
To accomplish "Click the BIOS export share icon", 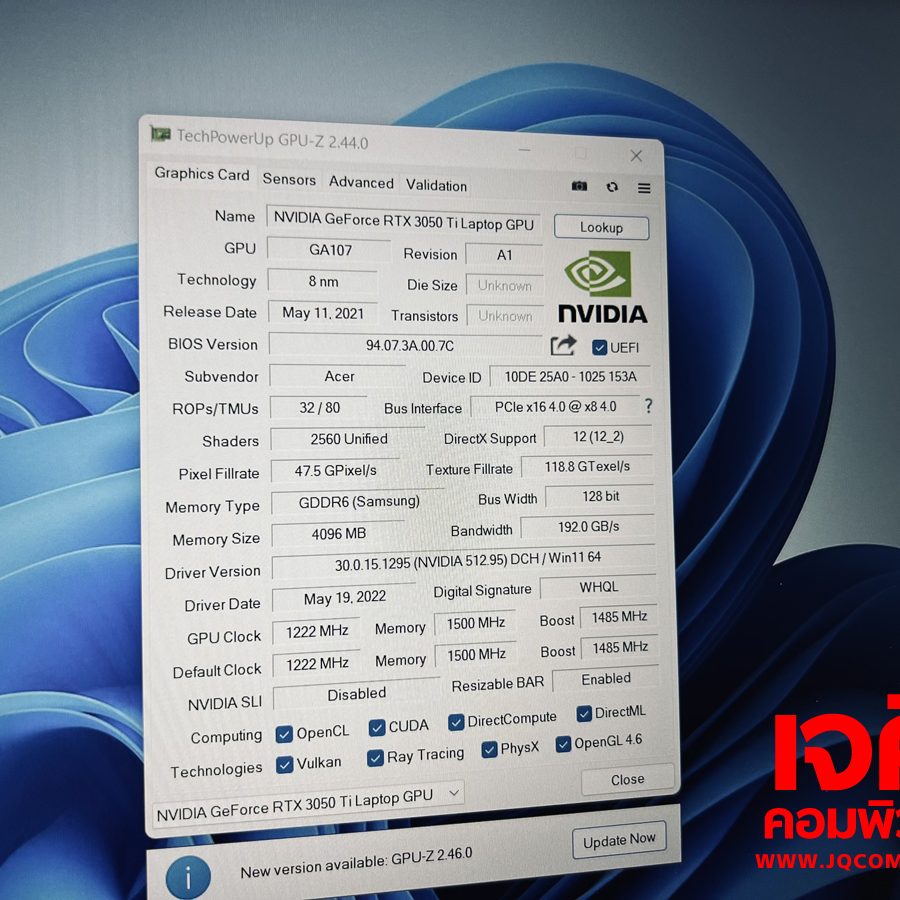I will tap(562, 345).
